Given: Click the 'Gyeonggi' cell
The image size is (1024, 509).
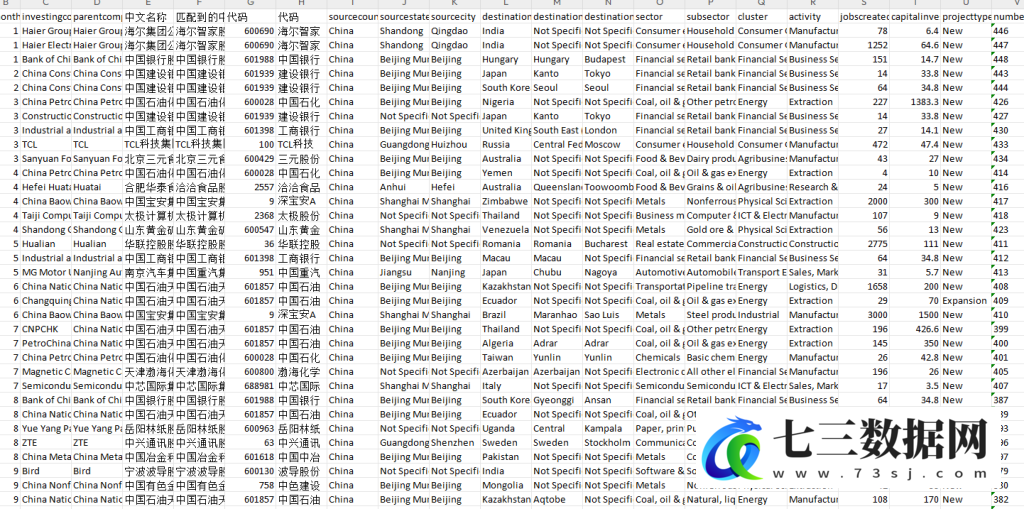Looking at the screenshot, I should (557, 400).
